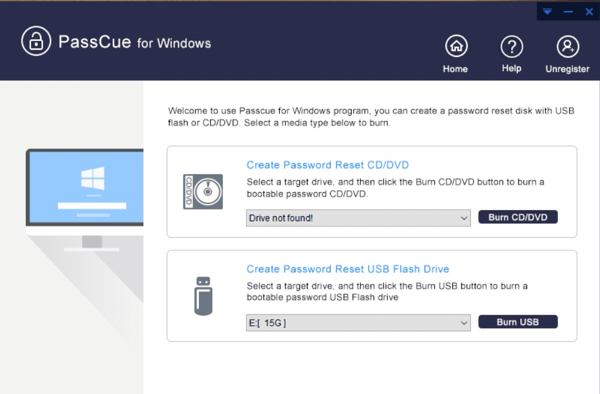Open Create Password Reset CD/DVD heading
This screenshot has height=394, width=600.
point(328,165)
